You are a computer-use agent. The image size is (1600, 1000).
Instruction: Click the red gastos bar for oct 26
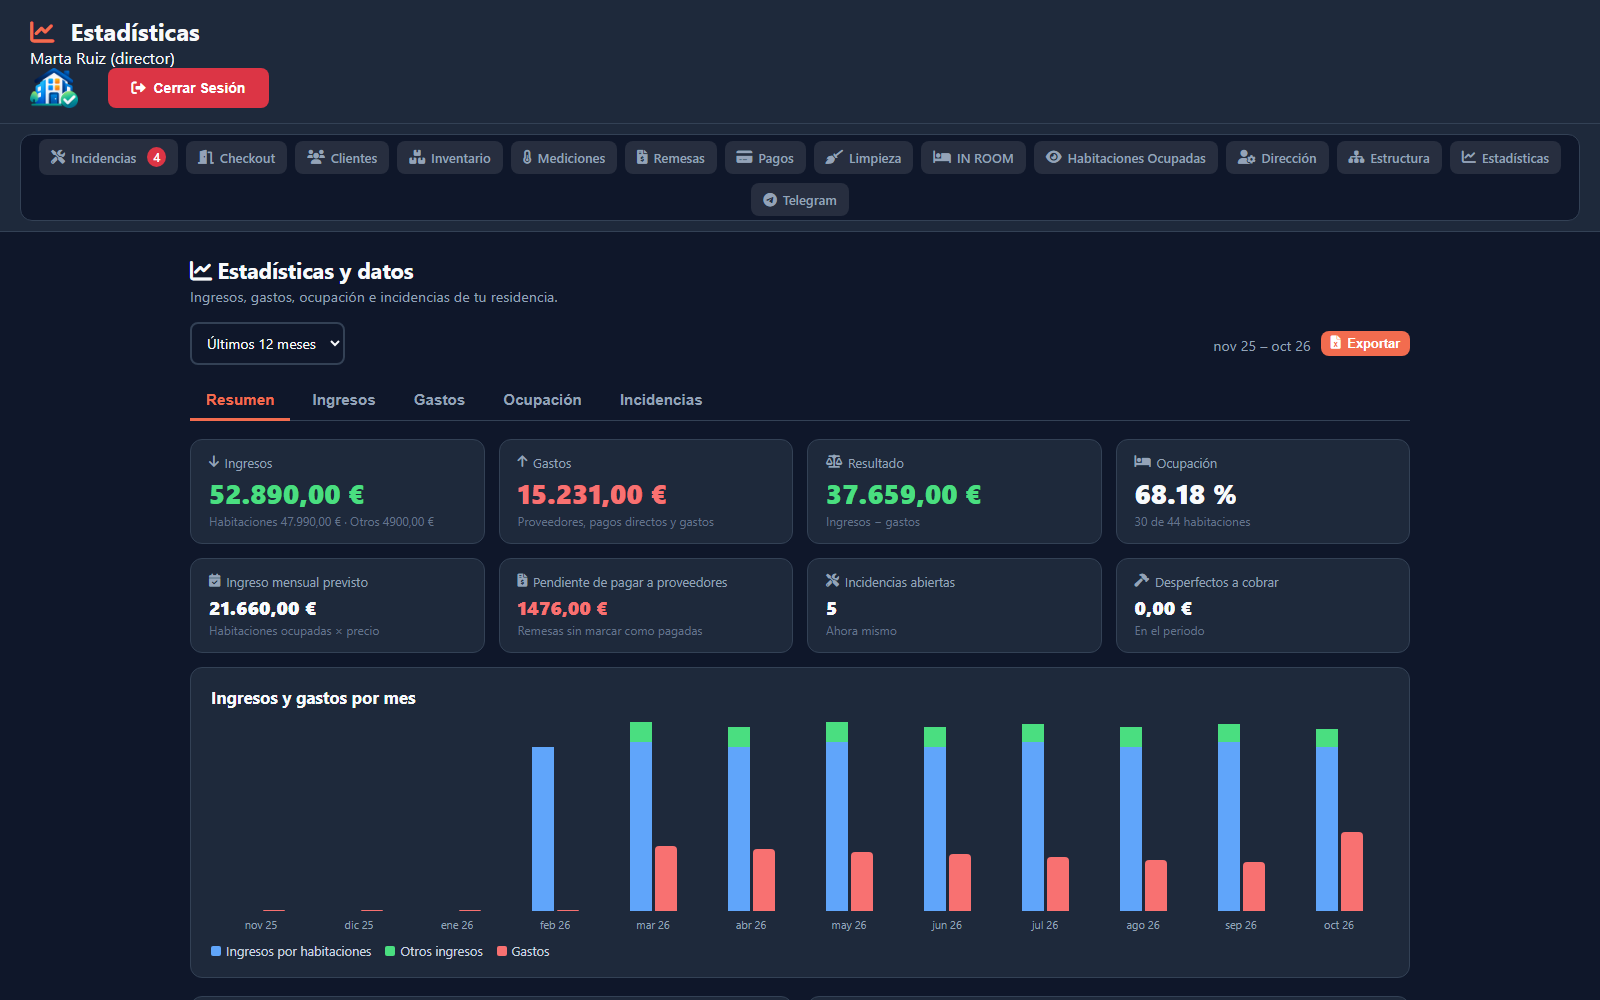[x=1352, y=871]
